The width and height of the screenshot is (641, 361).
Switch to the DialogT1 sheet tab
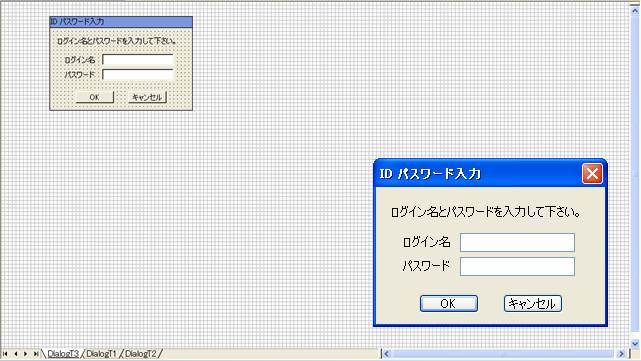coord(101,354)
